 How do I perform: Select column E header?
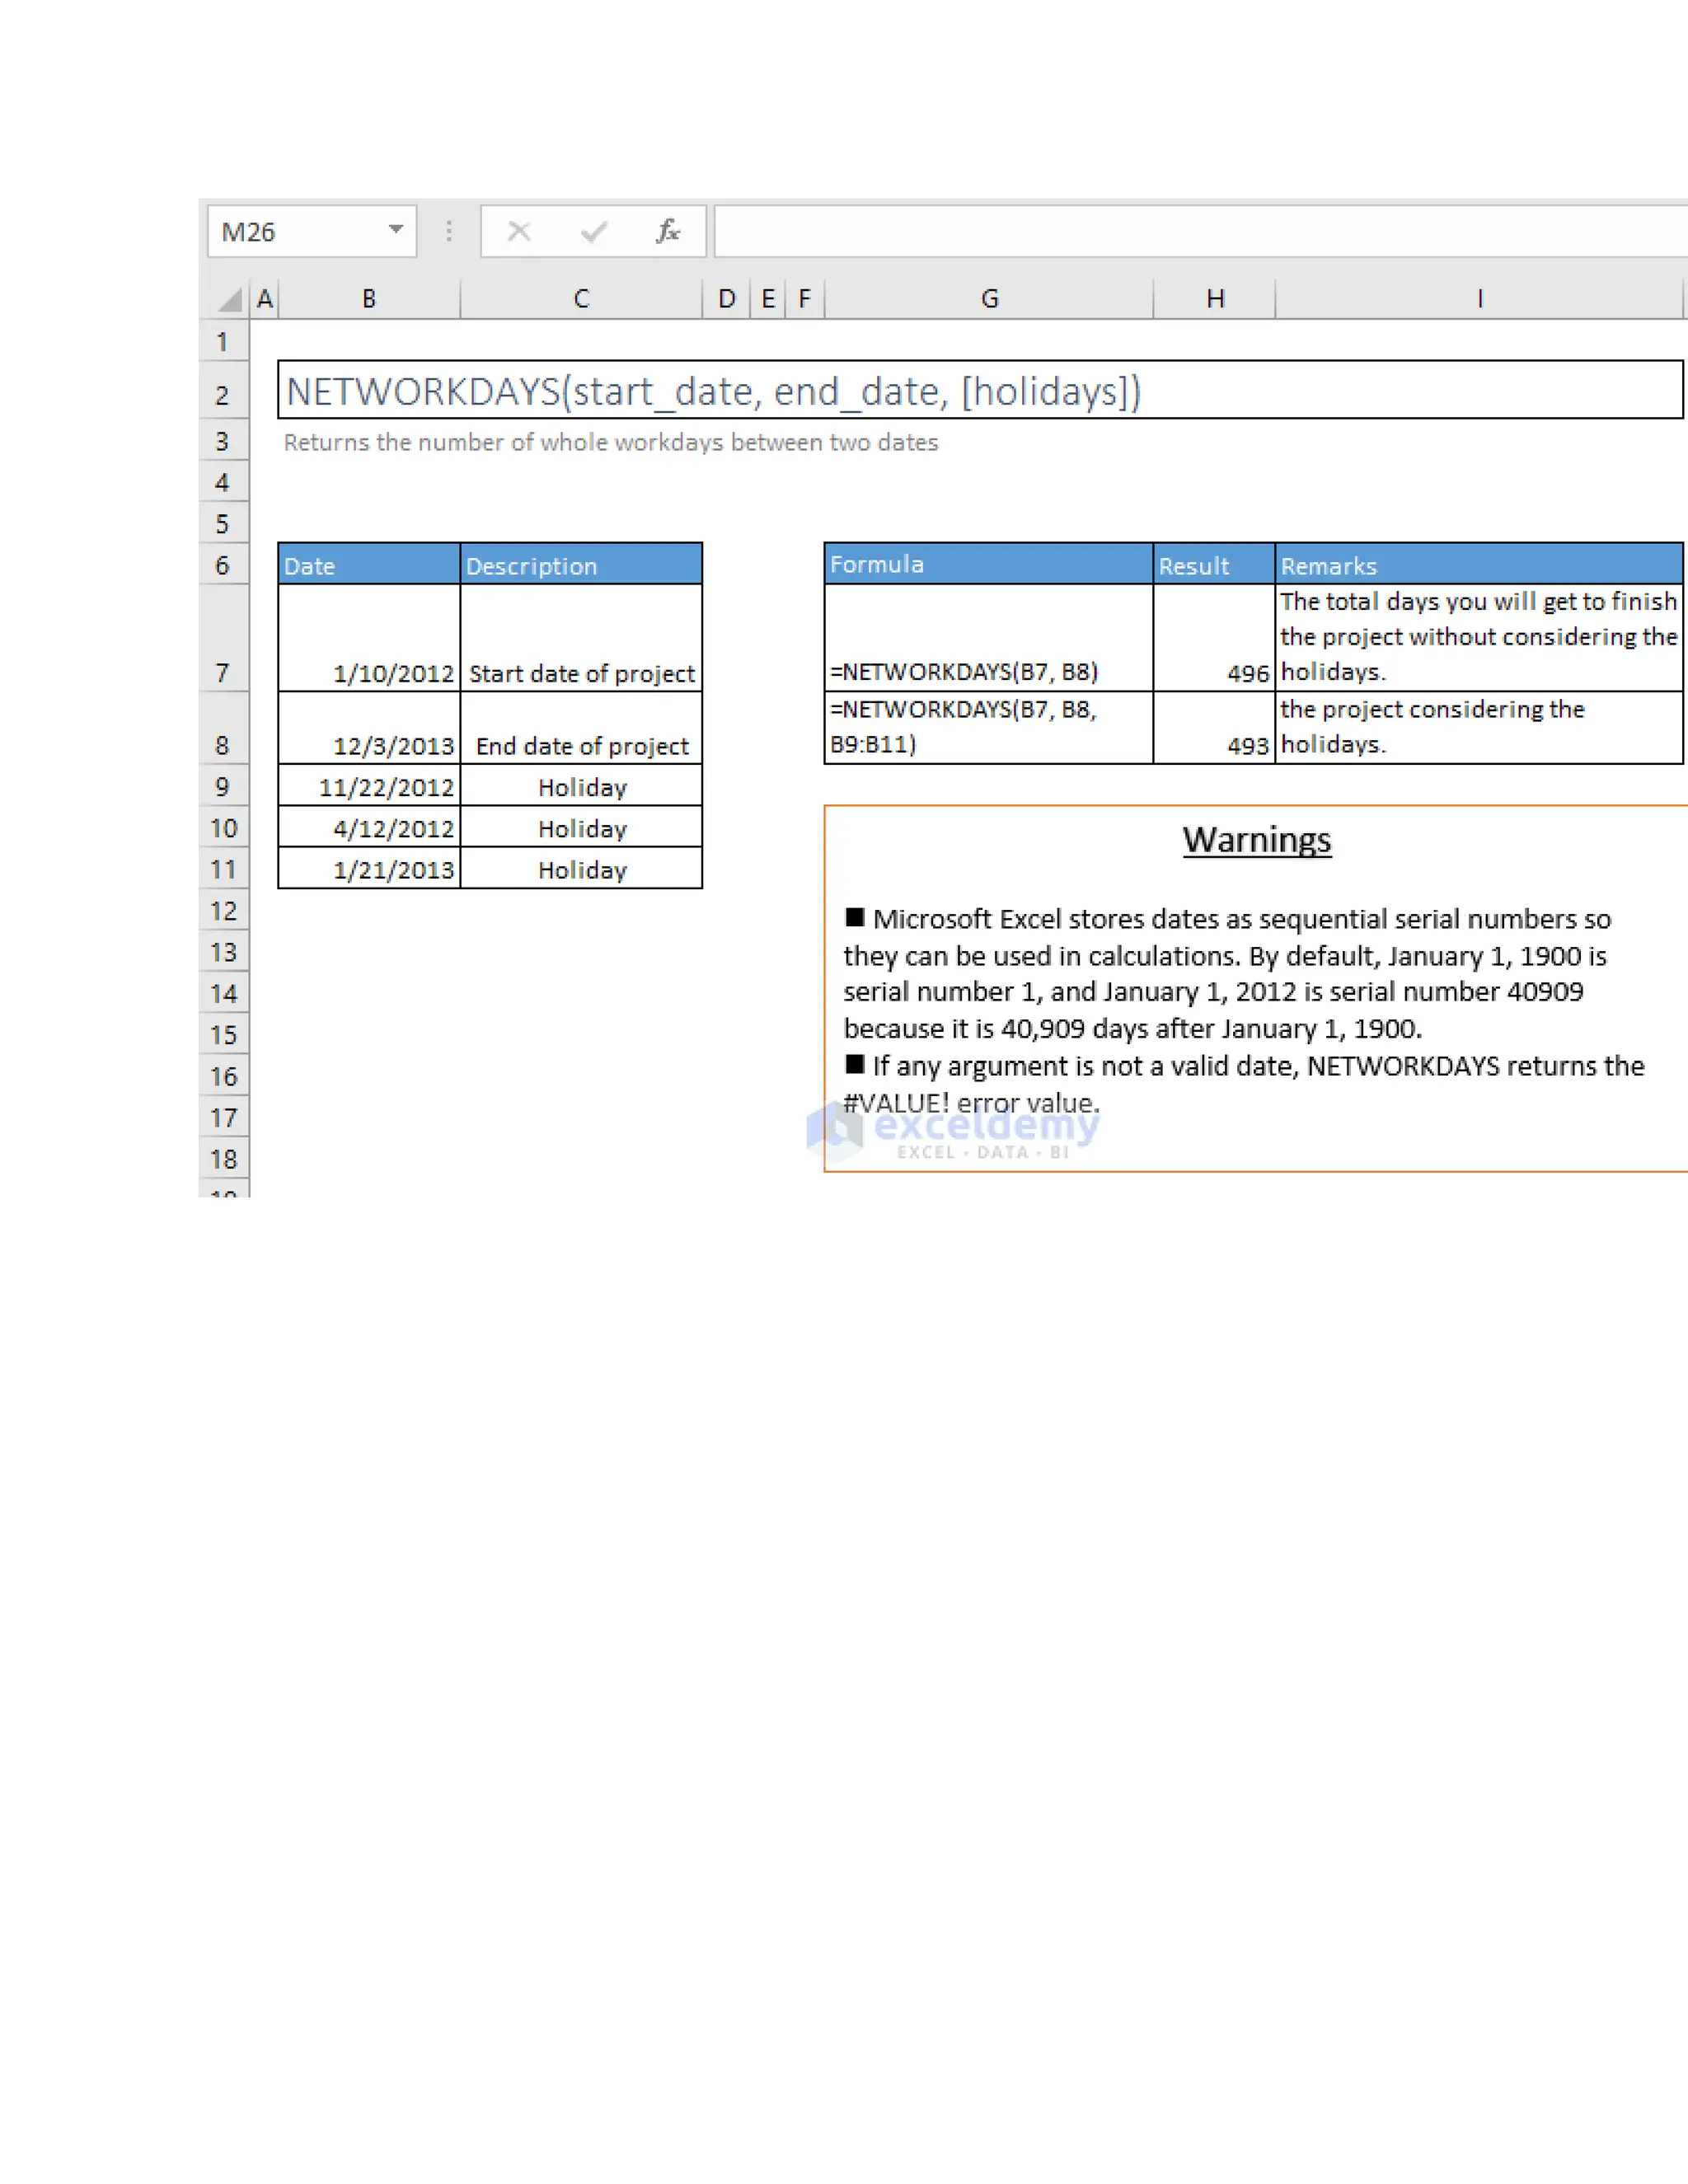coord(768,299)
